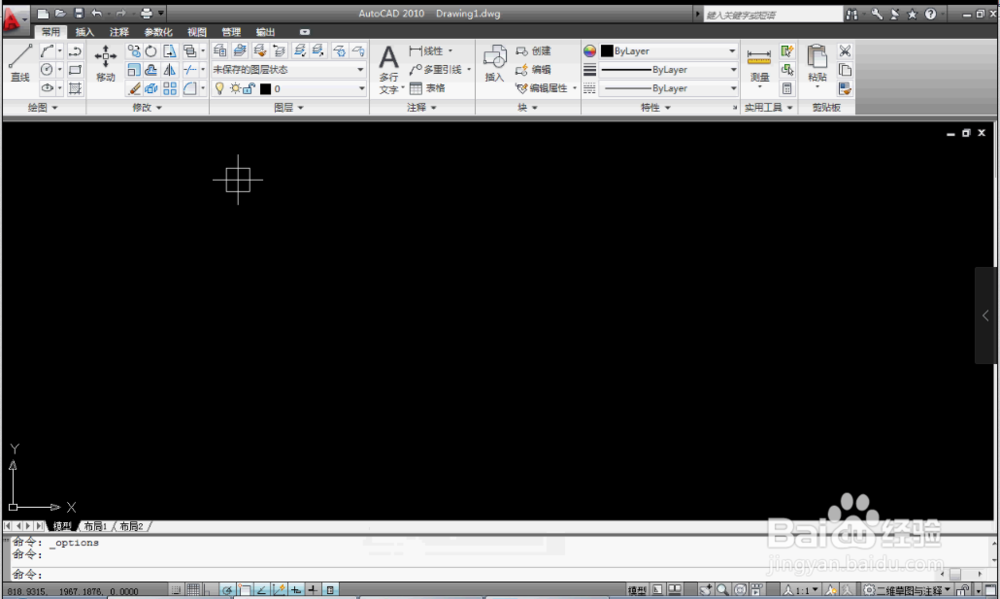Open the Quick Calculator icon
The image size is (1000, 599).
788,88
